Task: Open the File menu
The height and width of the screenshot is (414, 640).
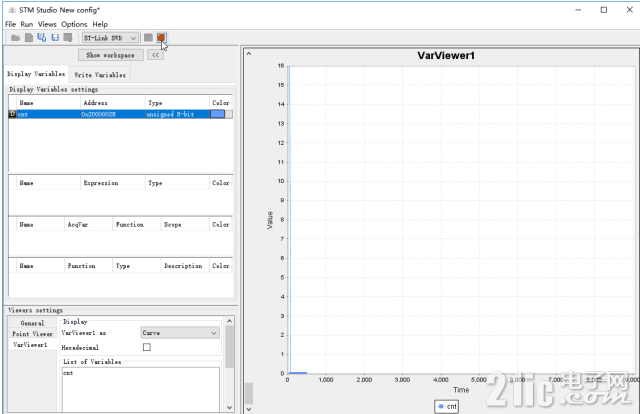Action: point(11,24)
